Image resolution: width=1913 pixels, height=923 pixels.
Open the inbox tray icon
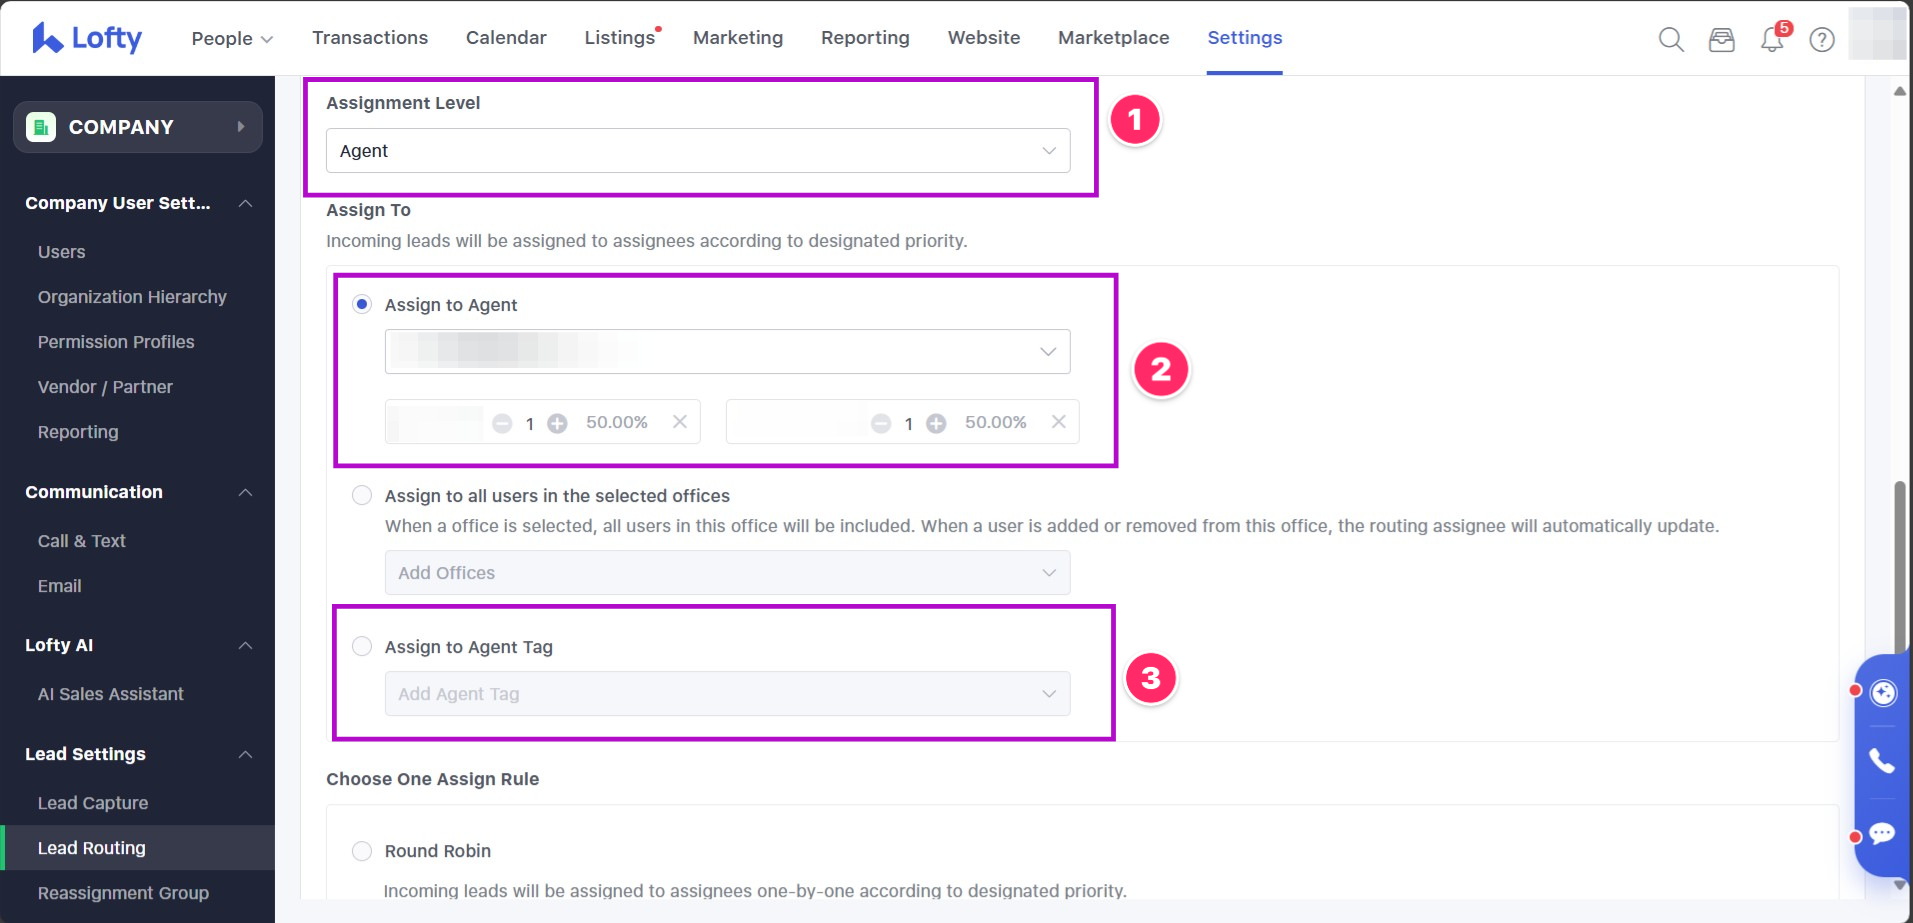[x=1721, y=39]
